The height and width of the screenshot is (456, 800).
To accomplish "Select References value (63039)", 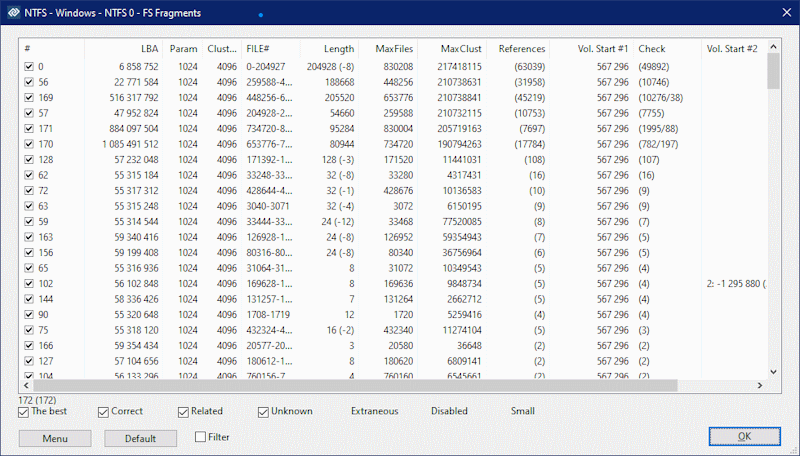I will (x=529, y=67).
